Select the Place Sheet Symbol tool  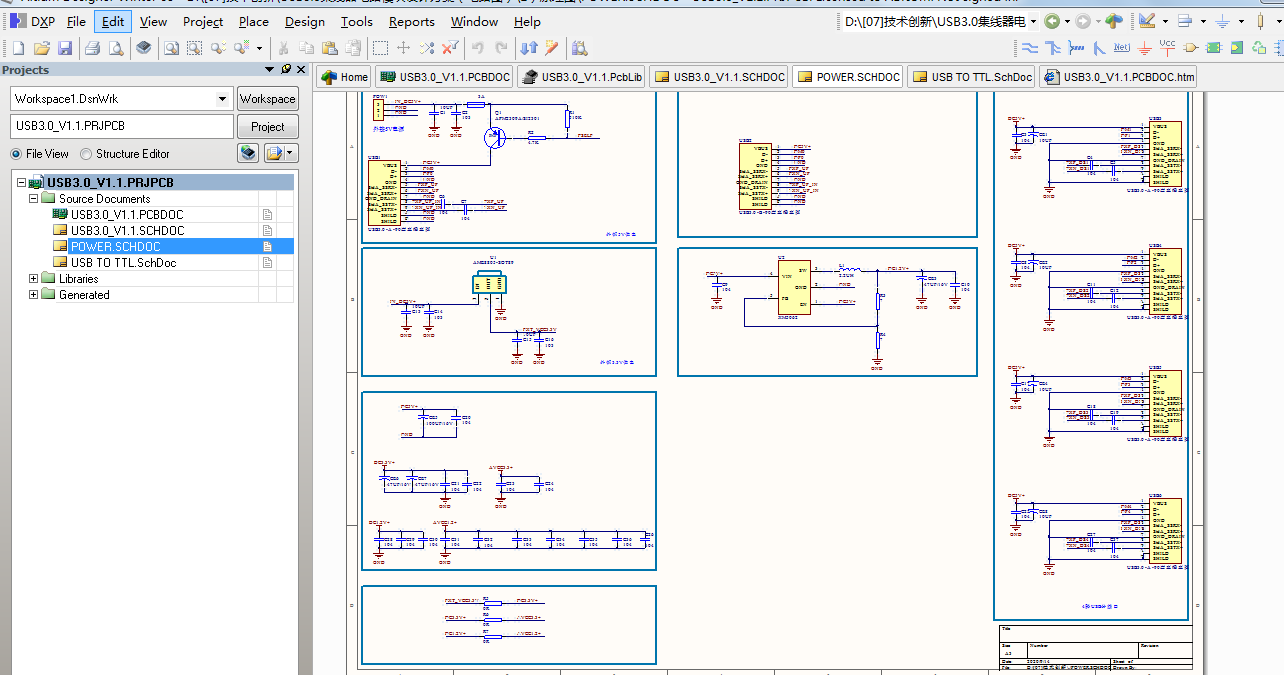[1214, 47]
